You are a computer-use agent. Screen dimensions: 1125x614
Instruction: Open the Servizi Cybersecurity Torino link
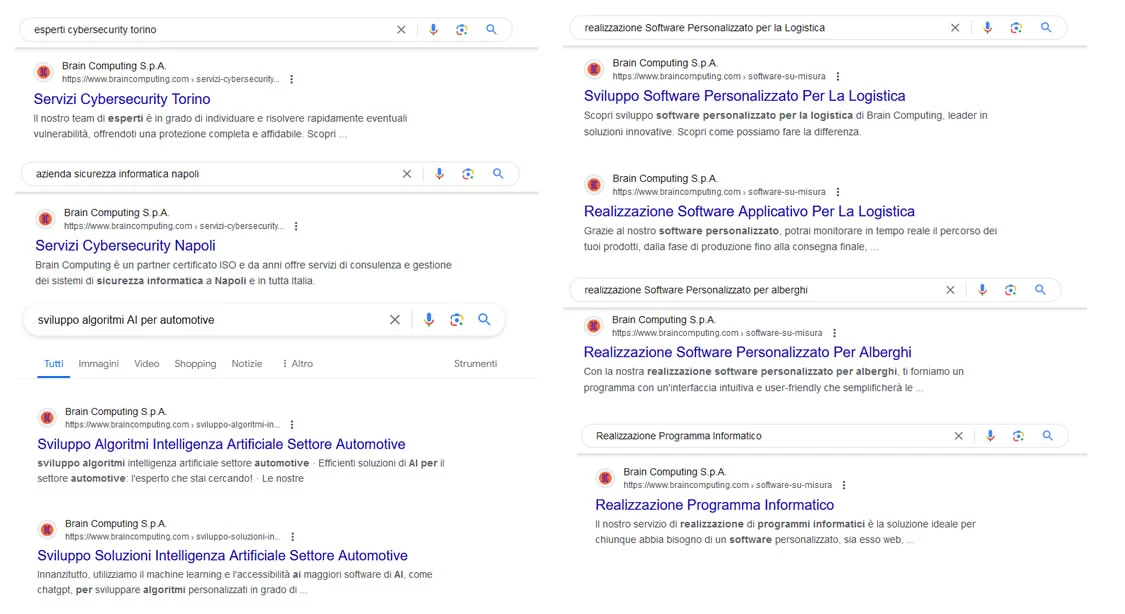point(122,99)
